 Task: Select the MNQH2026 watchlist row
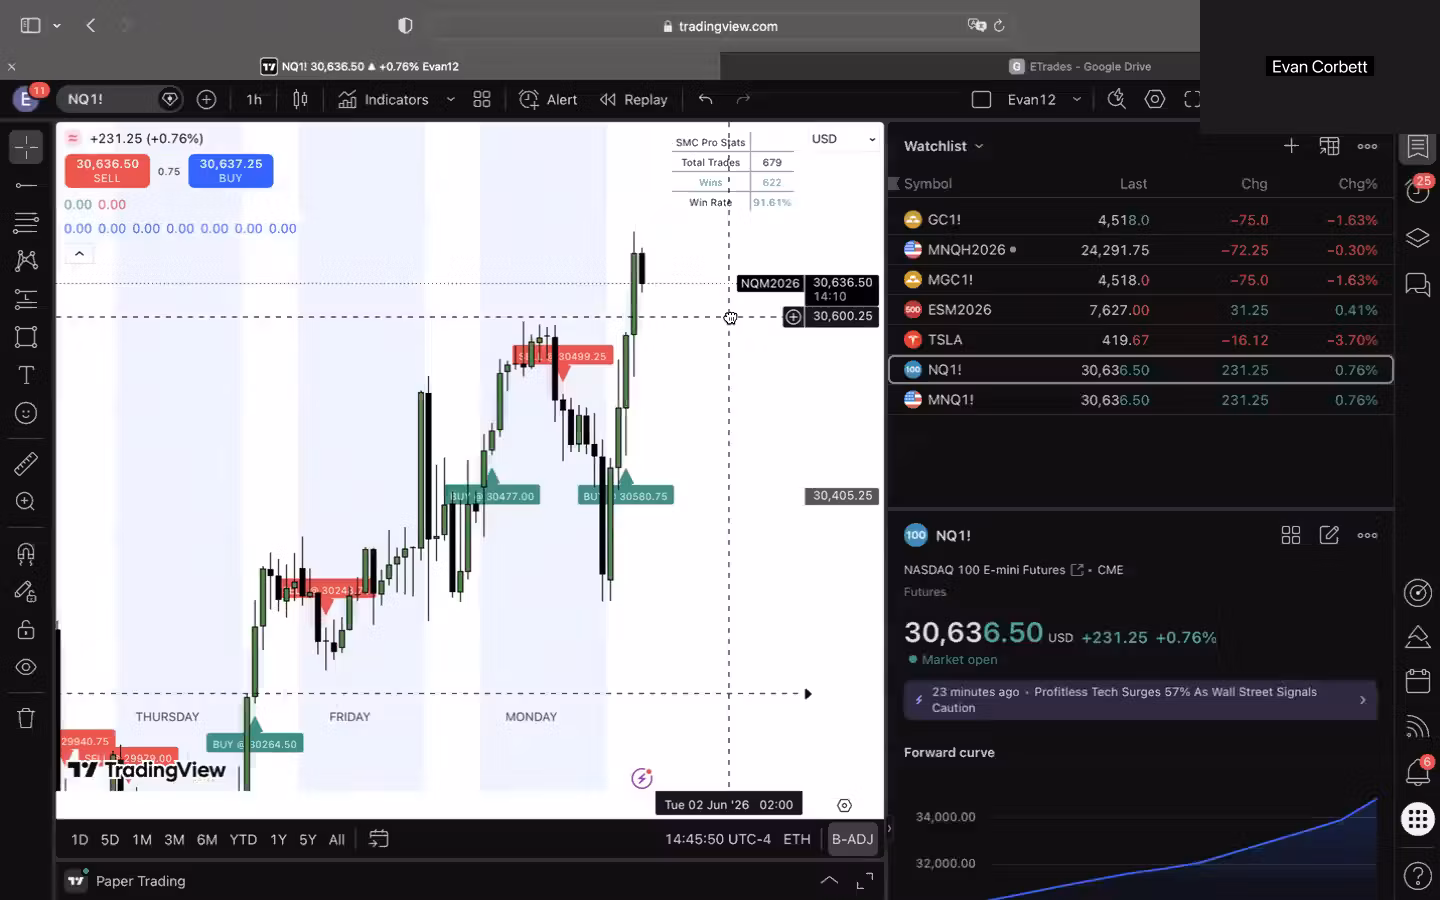tap(1140, 250)
